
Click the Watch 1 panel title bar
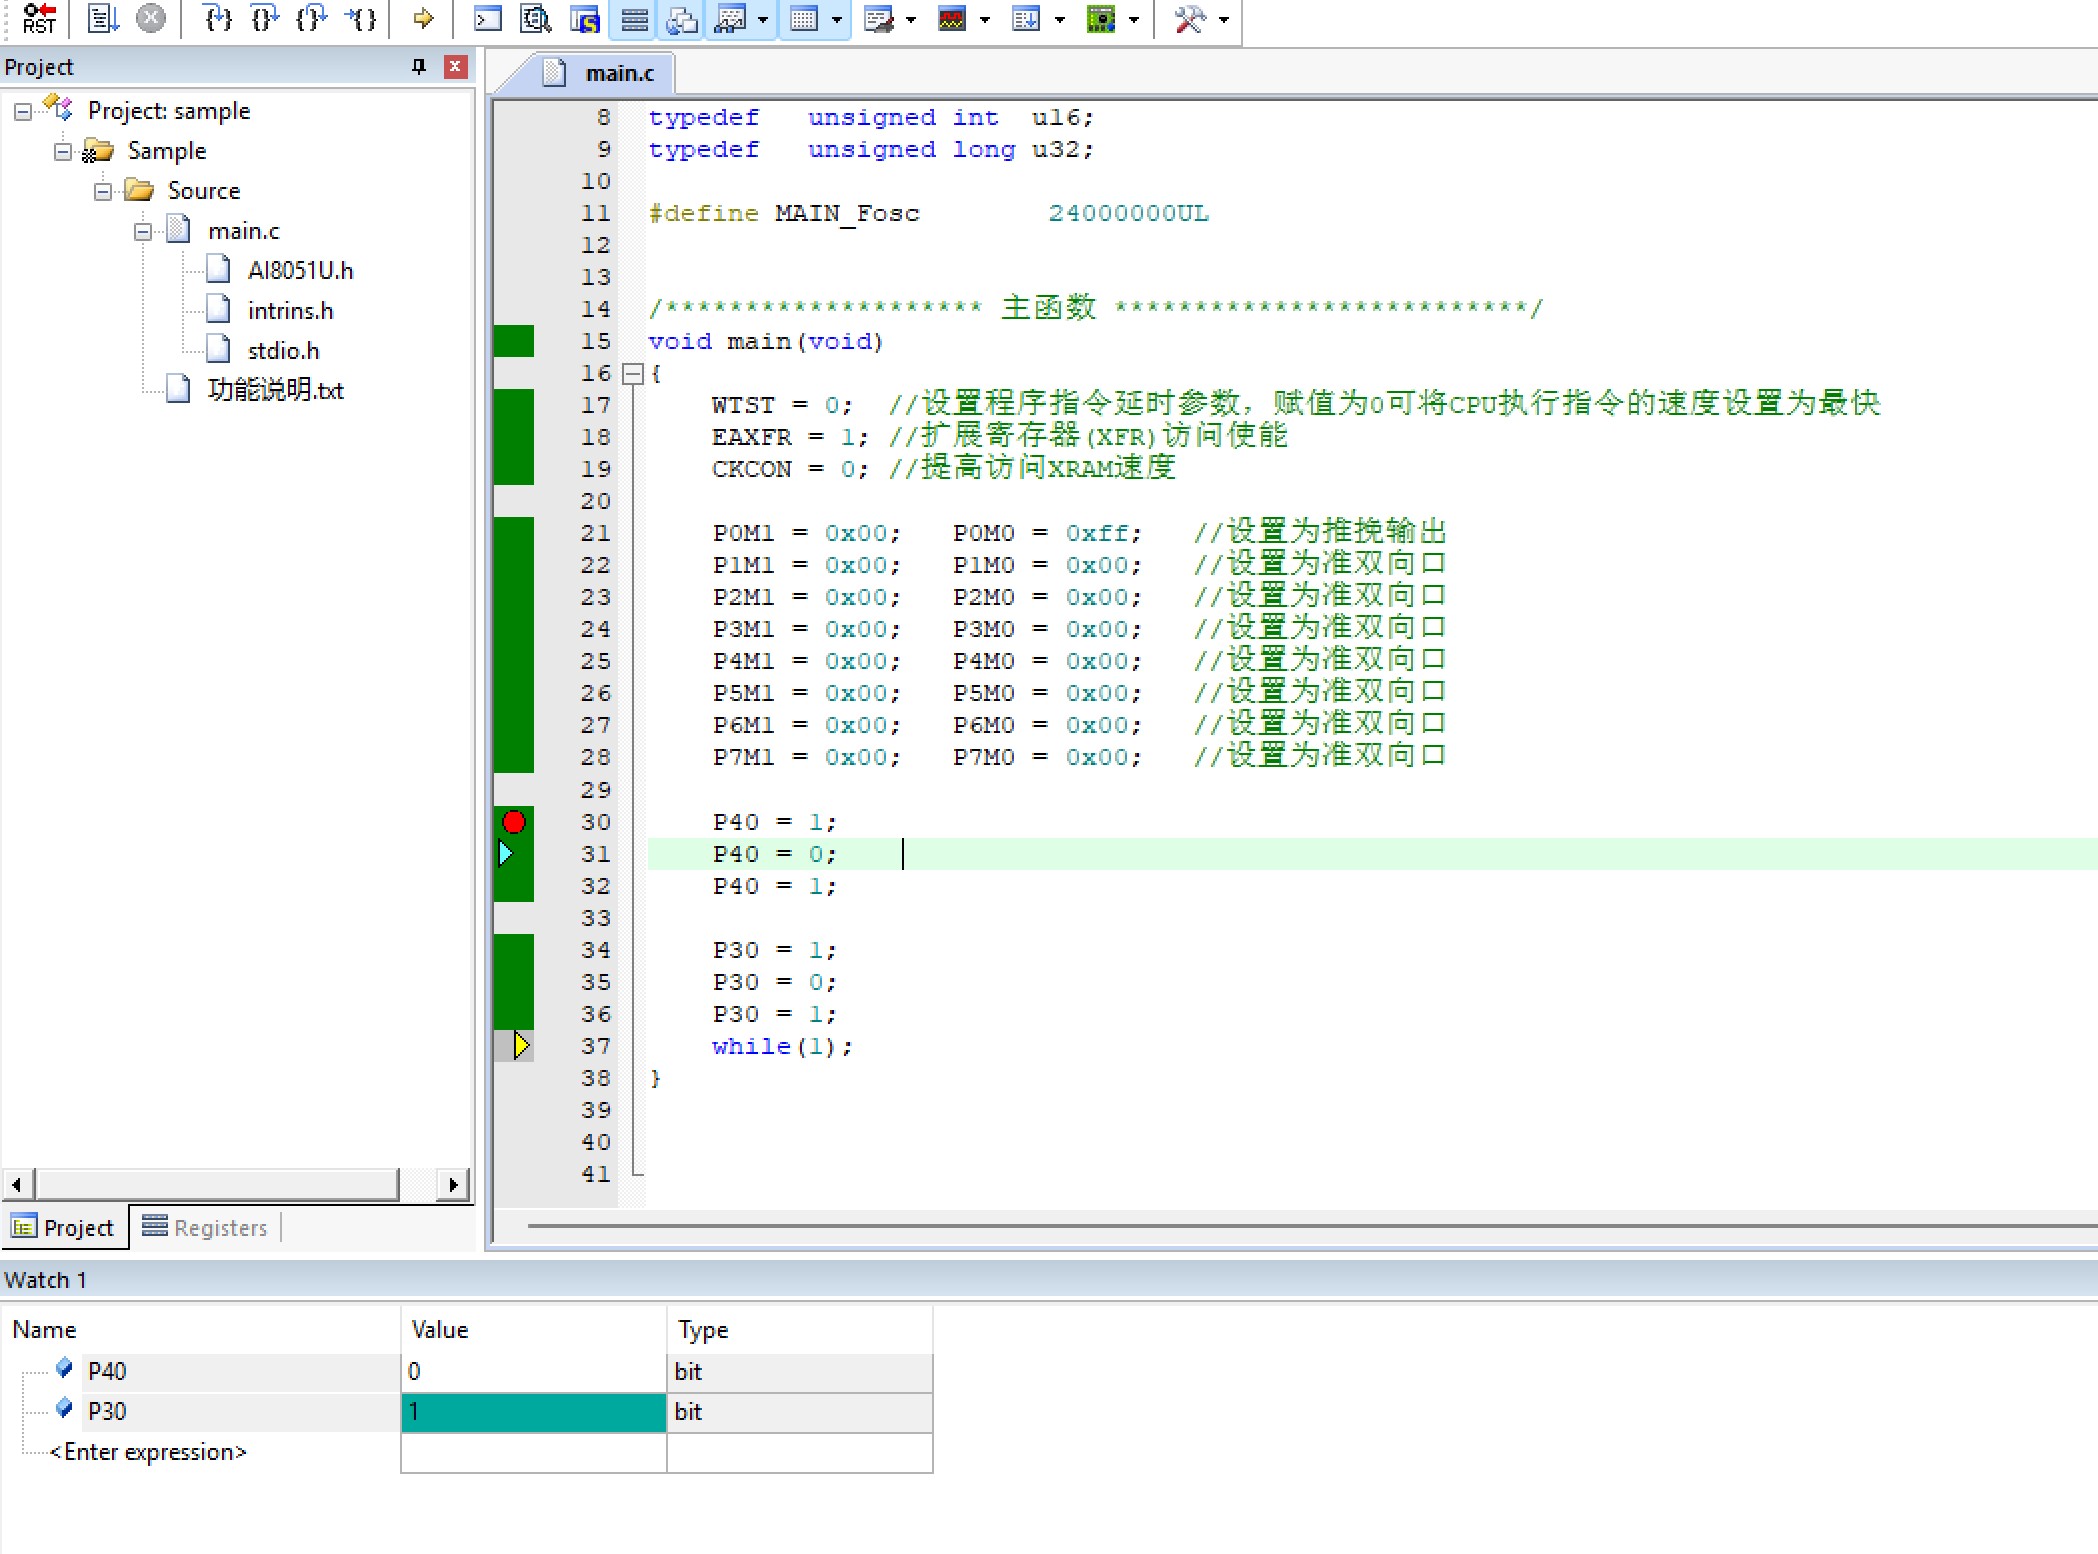pyautogui.click(x=1049, y=1279)
